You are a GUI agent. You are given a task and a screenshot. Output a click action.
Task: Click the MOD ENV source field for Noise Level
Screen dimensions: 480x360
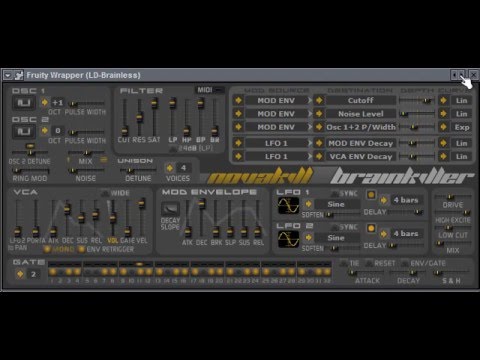tap(276, 114)
